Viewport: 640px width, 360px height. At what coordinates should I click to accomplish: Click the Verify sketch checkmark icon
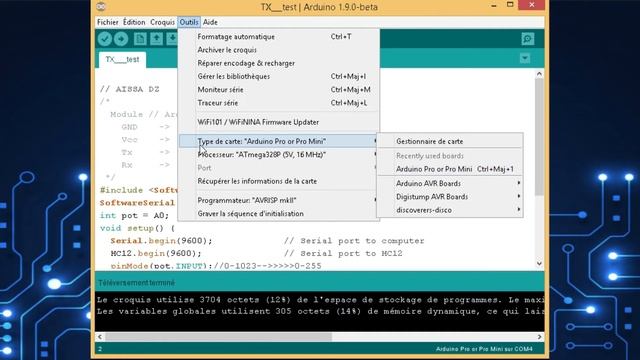pyautogui.click(x=105, y=39)
